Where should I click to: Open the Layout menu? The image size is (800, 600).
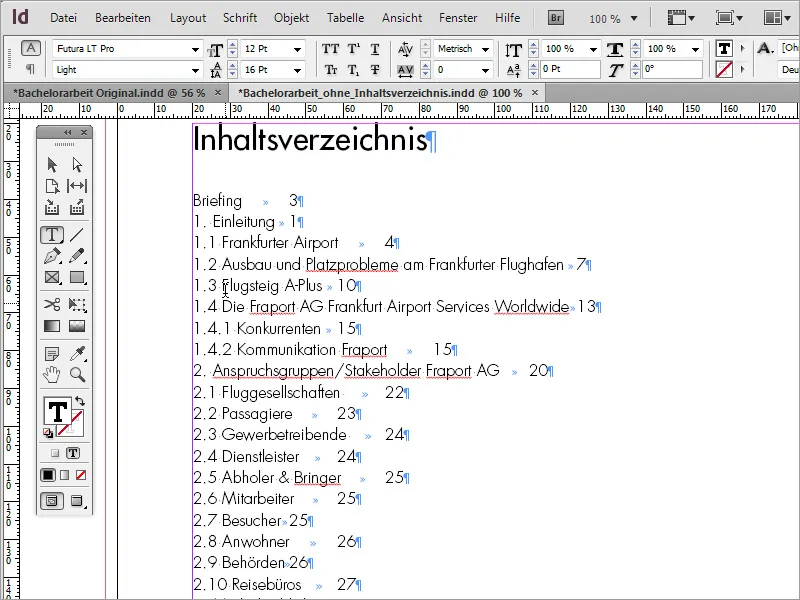tap(188, 18)
